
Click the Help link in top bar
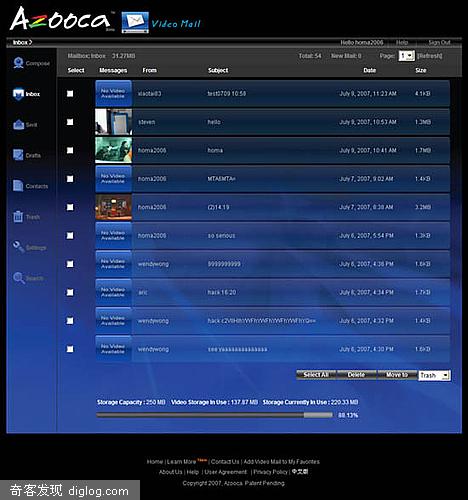402,42
